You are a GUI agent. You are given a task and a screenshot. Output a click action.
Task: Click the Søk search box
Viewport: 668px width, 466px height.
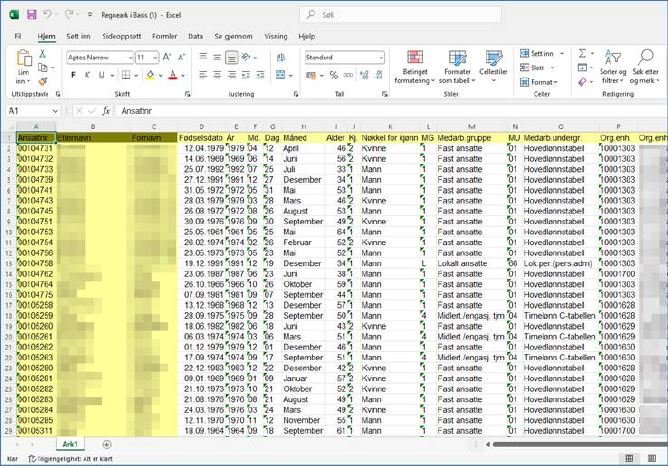click(400, 15)
